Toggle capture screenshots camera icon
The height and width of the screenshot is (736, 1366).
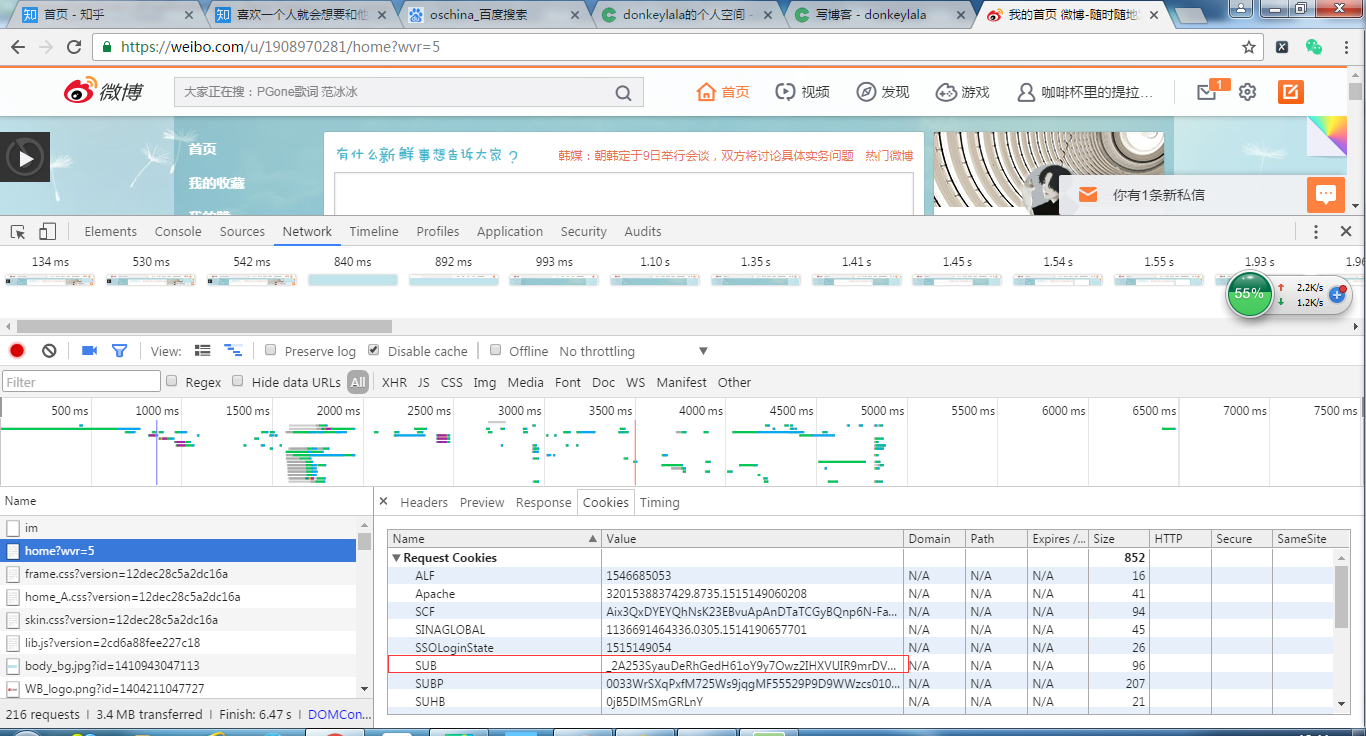(89, 351)
